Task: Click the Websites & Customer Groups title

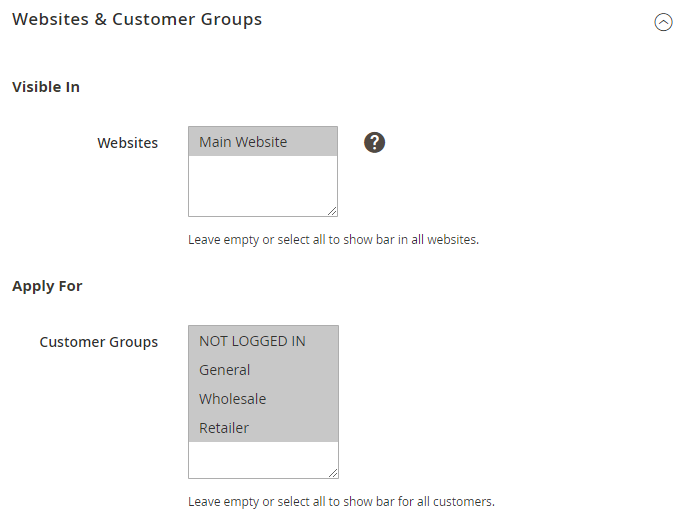Action: tap(137, 19)
